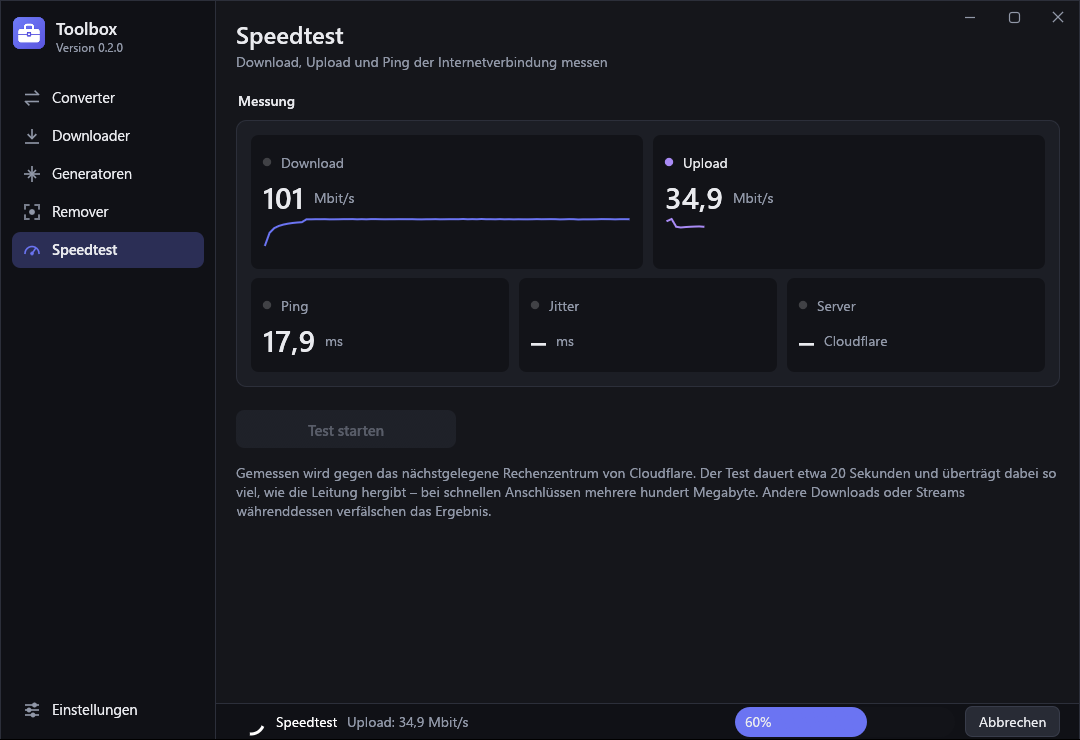Screen dimensions: 1080x740
Task: Click the Jitter status dot
Action: 535,305
